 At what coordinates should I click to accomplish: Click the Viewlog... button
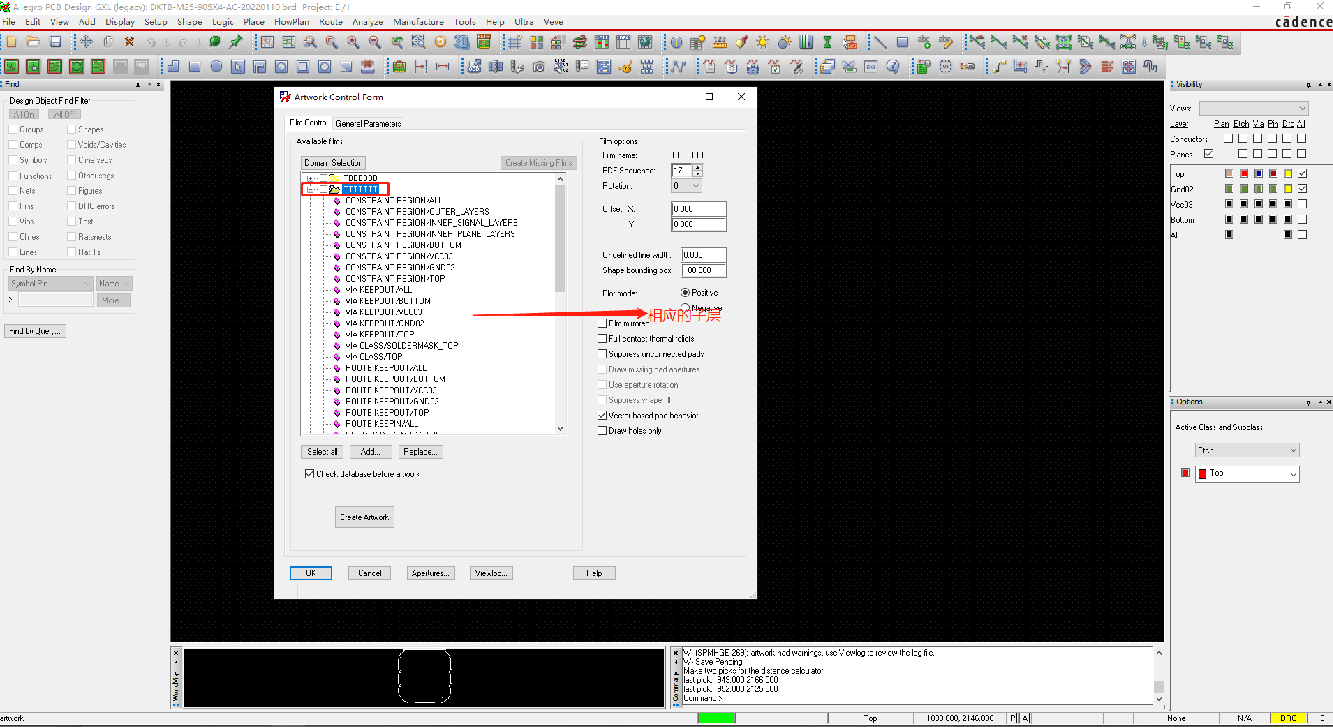click(491, 573)
